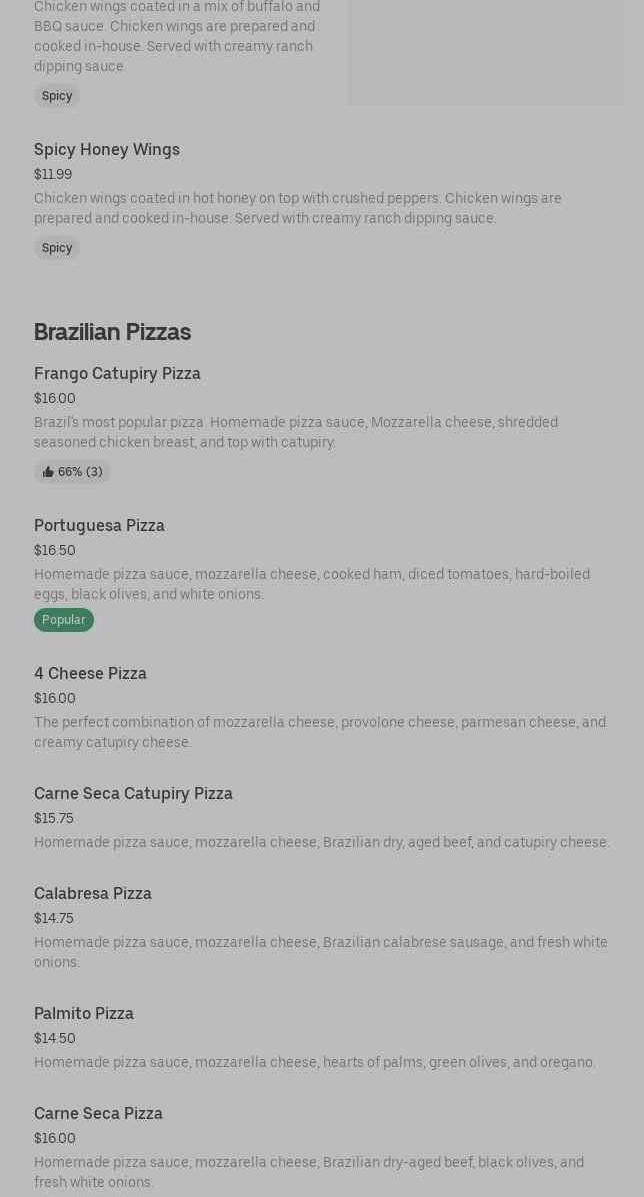Click the Brazilian Pizzas section heading

point(112,331)
